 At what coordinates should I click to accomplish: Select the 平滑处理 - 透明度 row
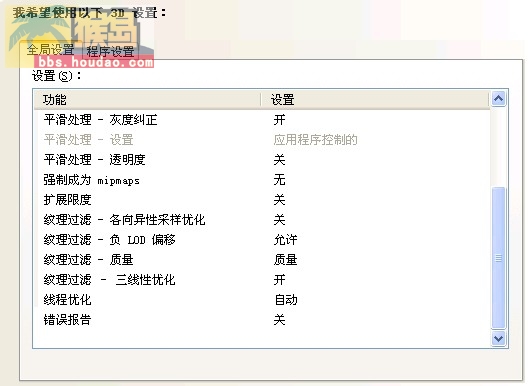pos(262,160)
